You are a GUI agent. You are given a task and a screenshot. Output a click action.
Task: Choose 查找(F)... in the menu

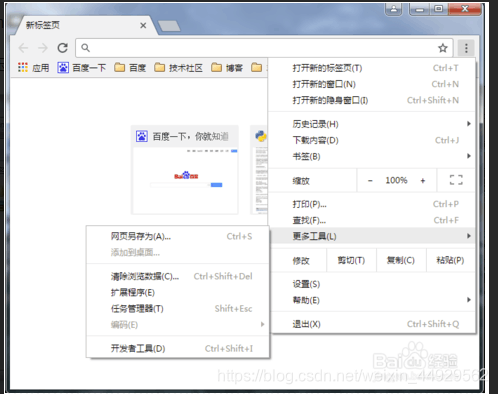(x=372, y=220)
